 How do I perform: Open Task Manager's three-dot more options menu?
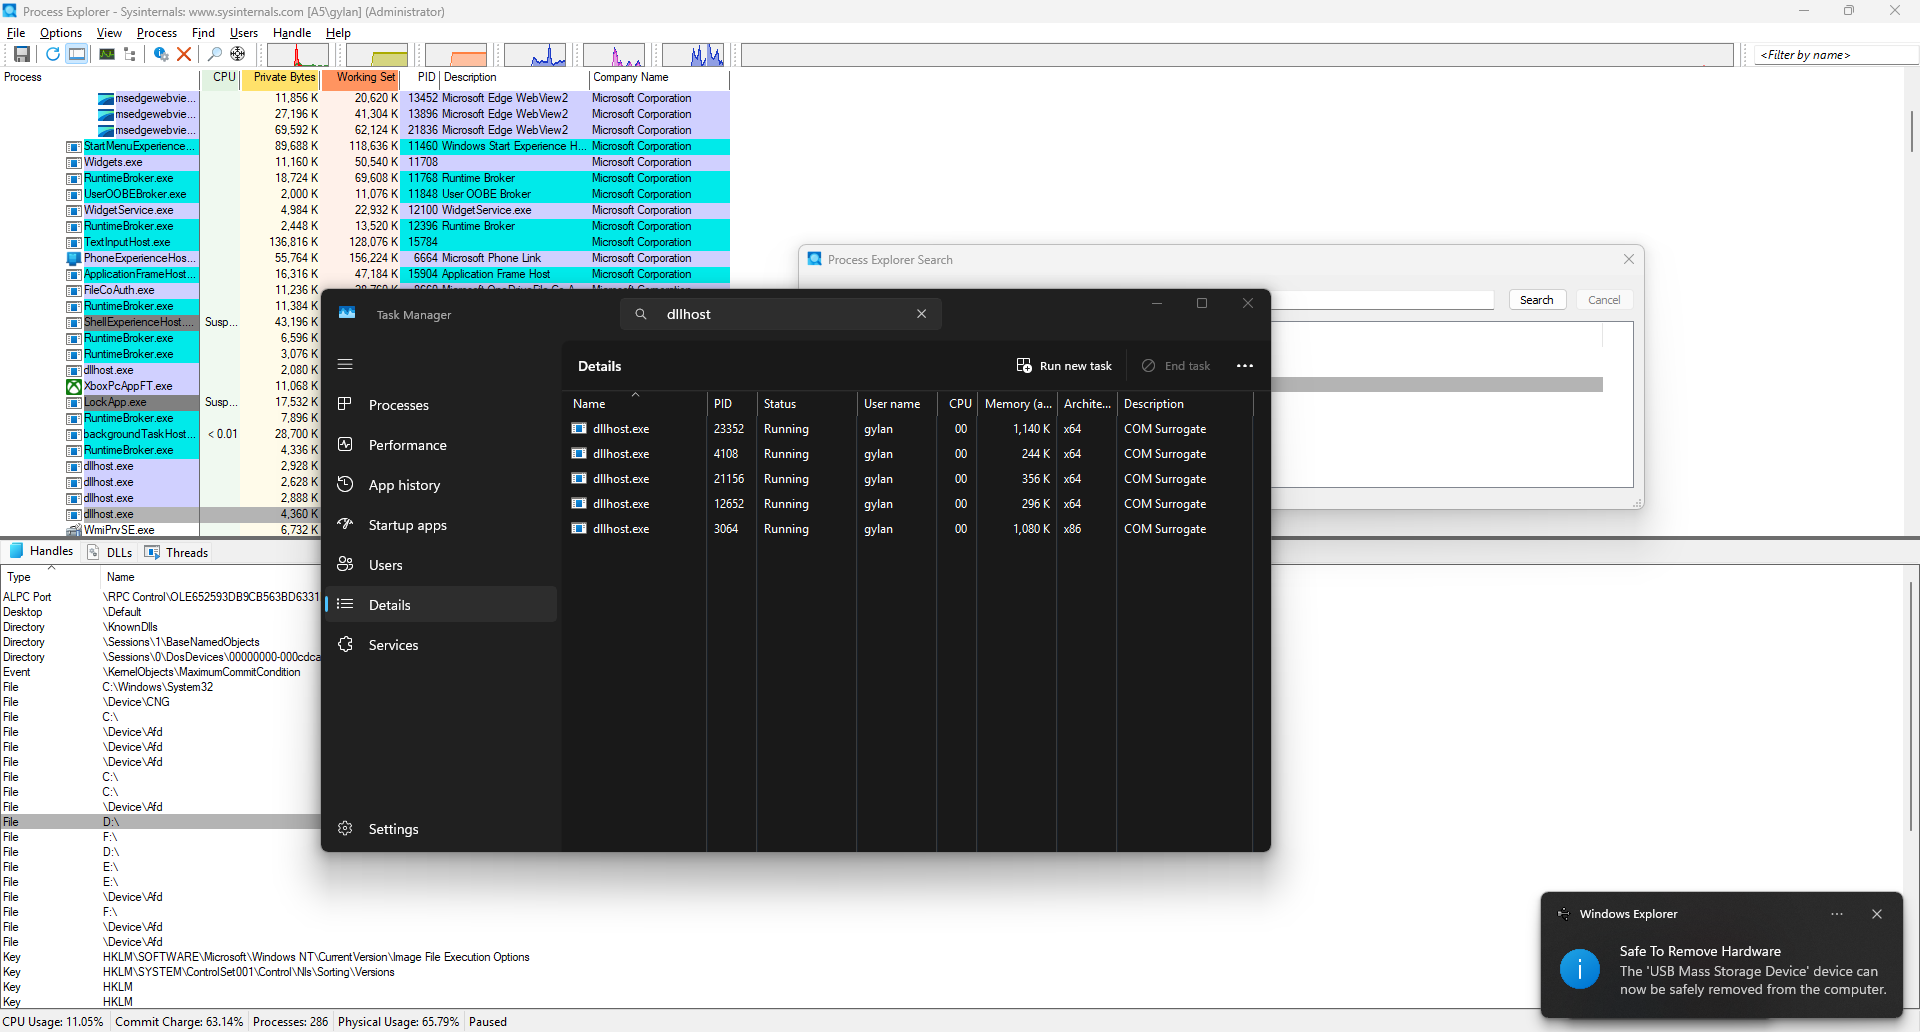pos(1244,366)
